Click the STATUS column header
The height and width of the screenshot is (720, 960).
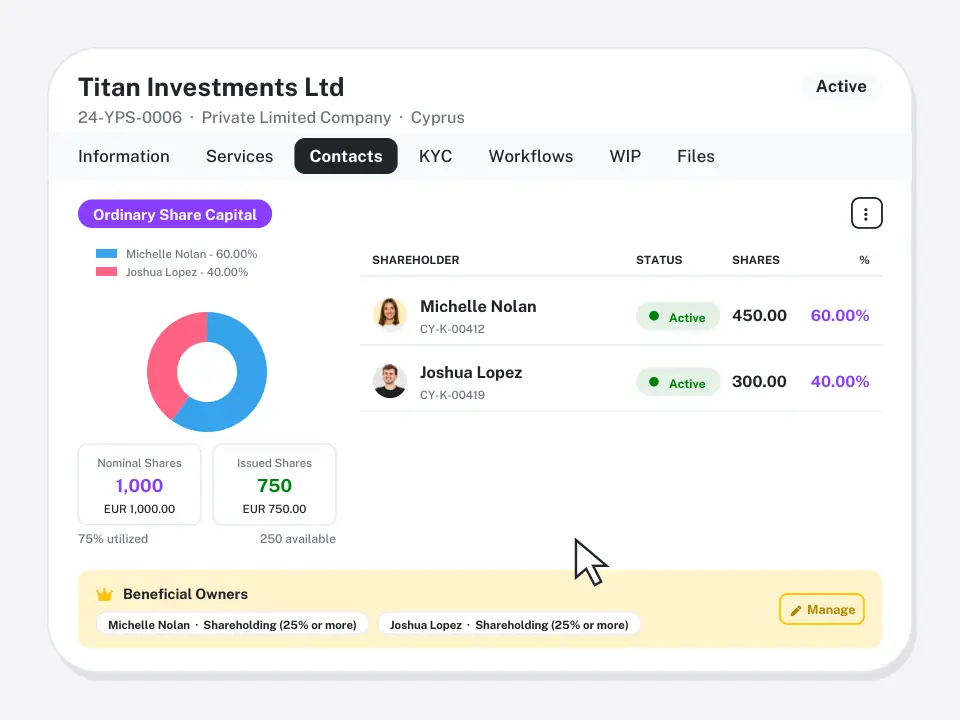click(659, 260)
